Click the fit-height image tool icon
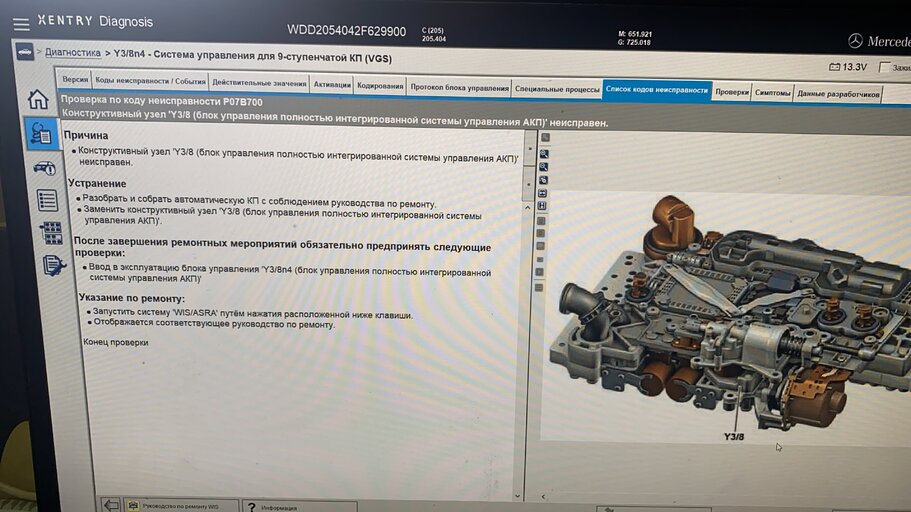Image resolution: width=911 pixels, height=512 pixels. click(x=542, y=206)
